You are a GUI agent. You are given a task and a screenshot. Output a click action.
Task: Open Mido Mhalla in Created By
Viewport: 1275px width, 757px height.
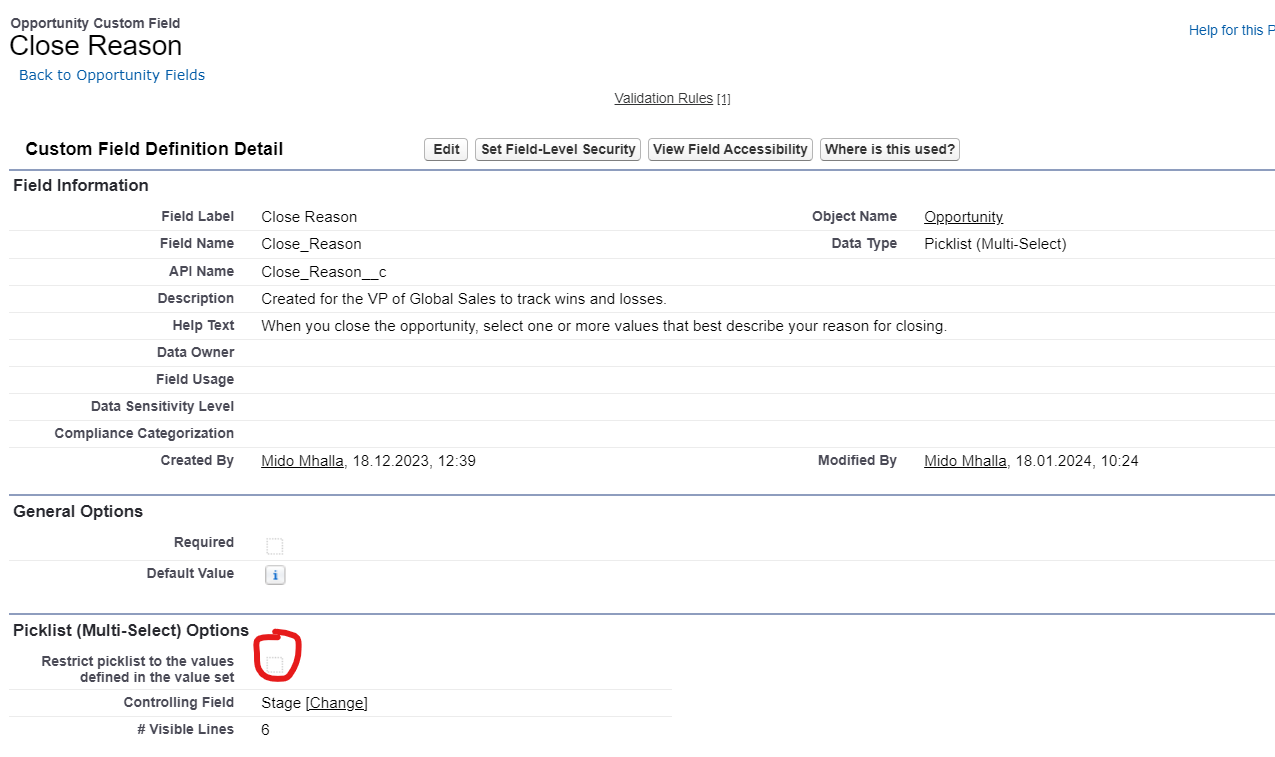tap(302, 461)
